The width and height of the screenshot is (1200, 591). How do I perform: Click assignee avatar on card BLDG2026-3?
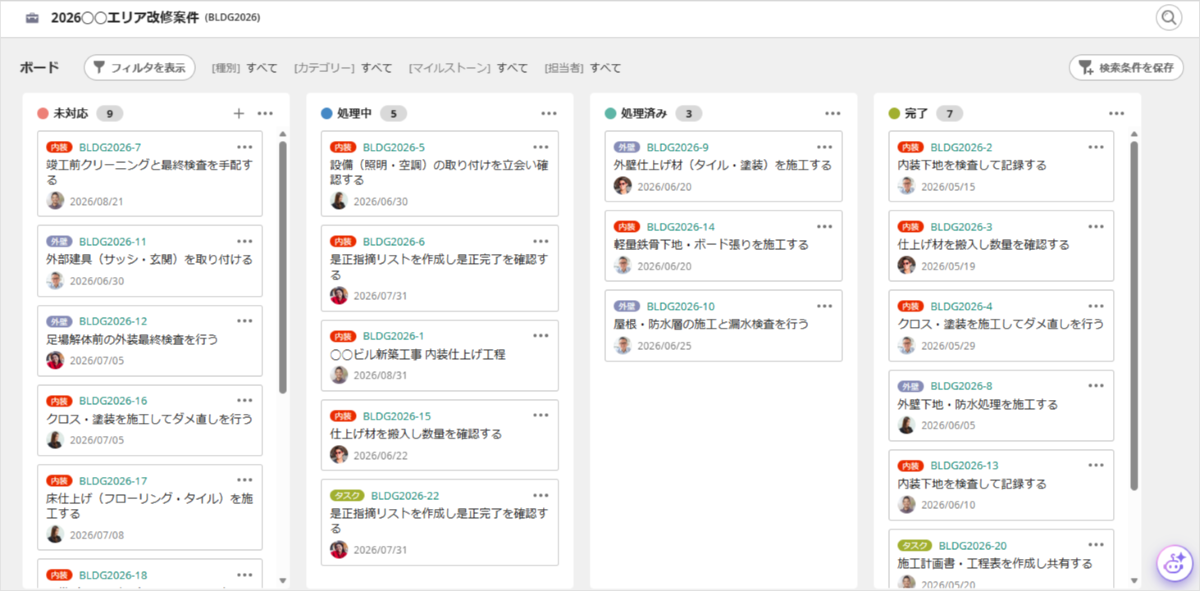[907, 265]
